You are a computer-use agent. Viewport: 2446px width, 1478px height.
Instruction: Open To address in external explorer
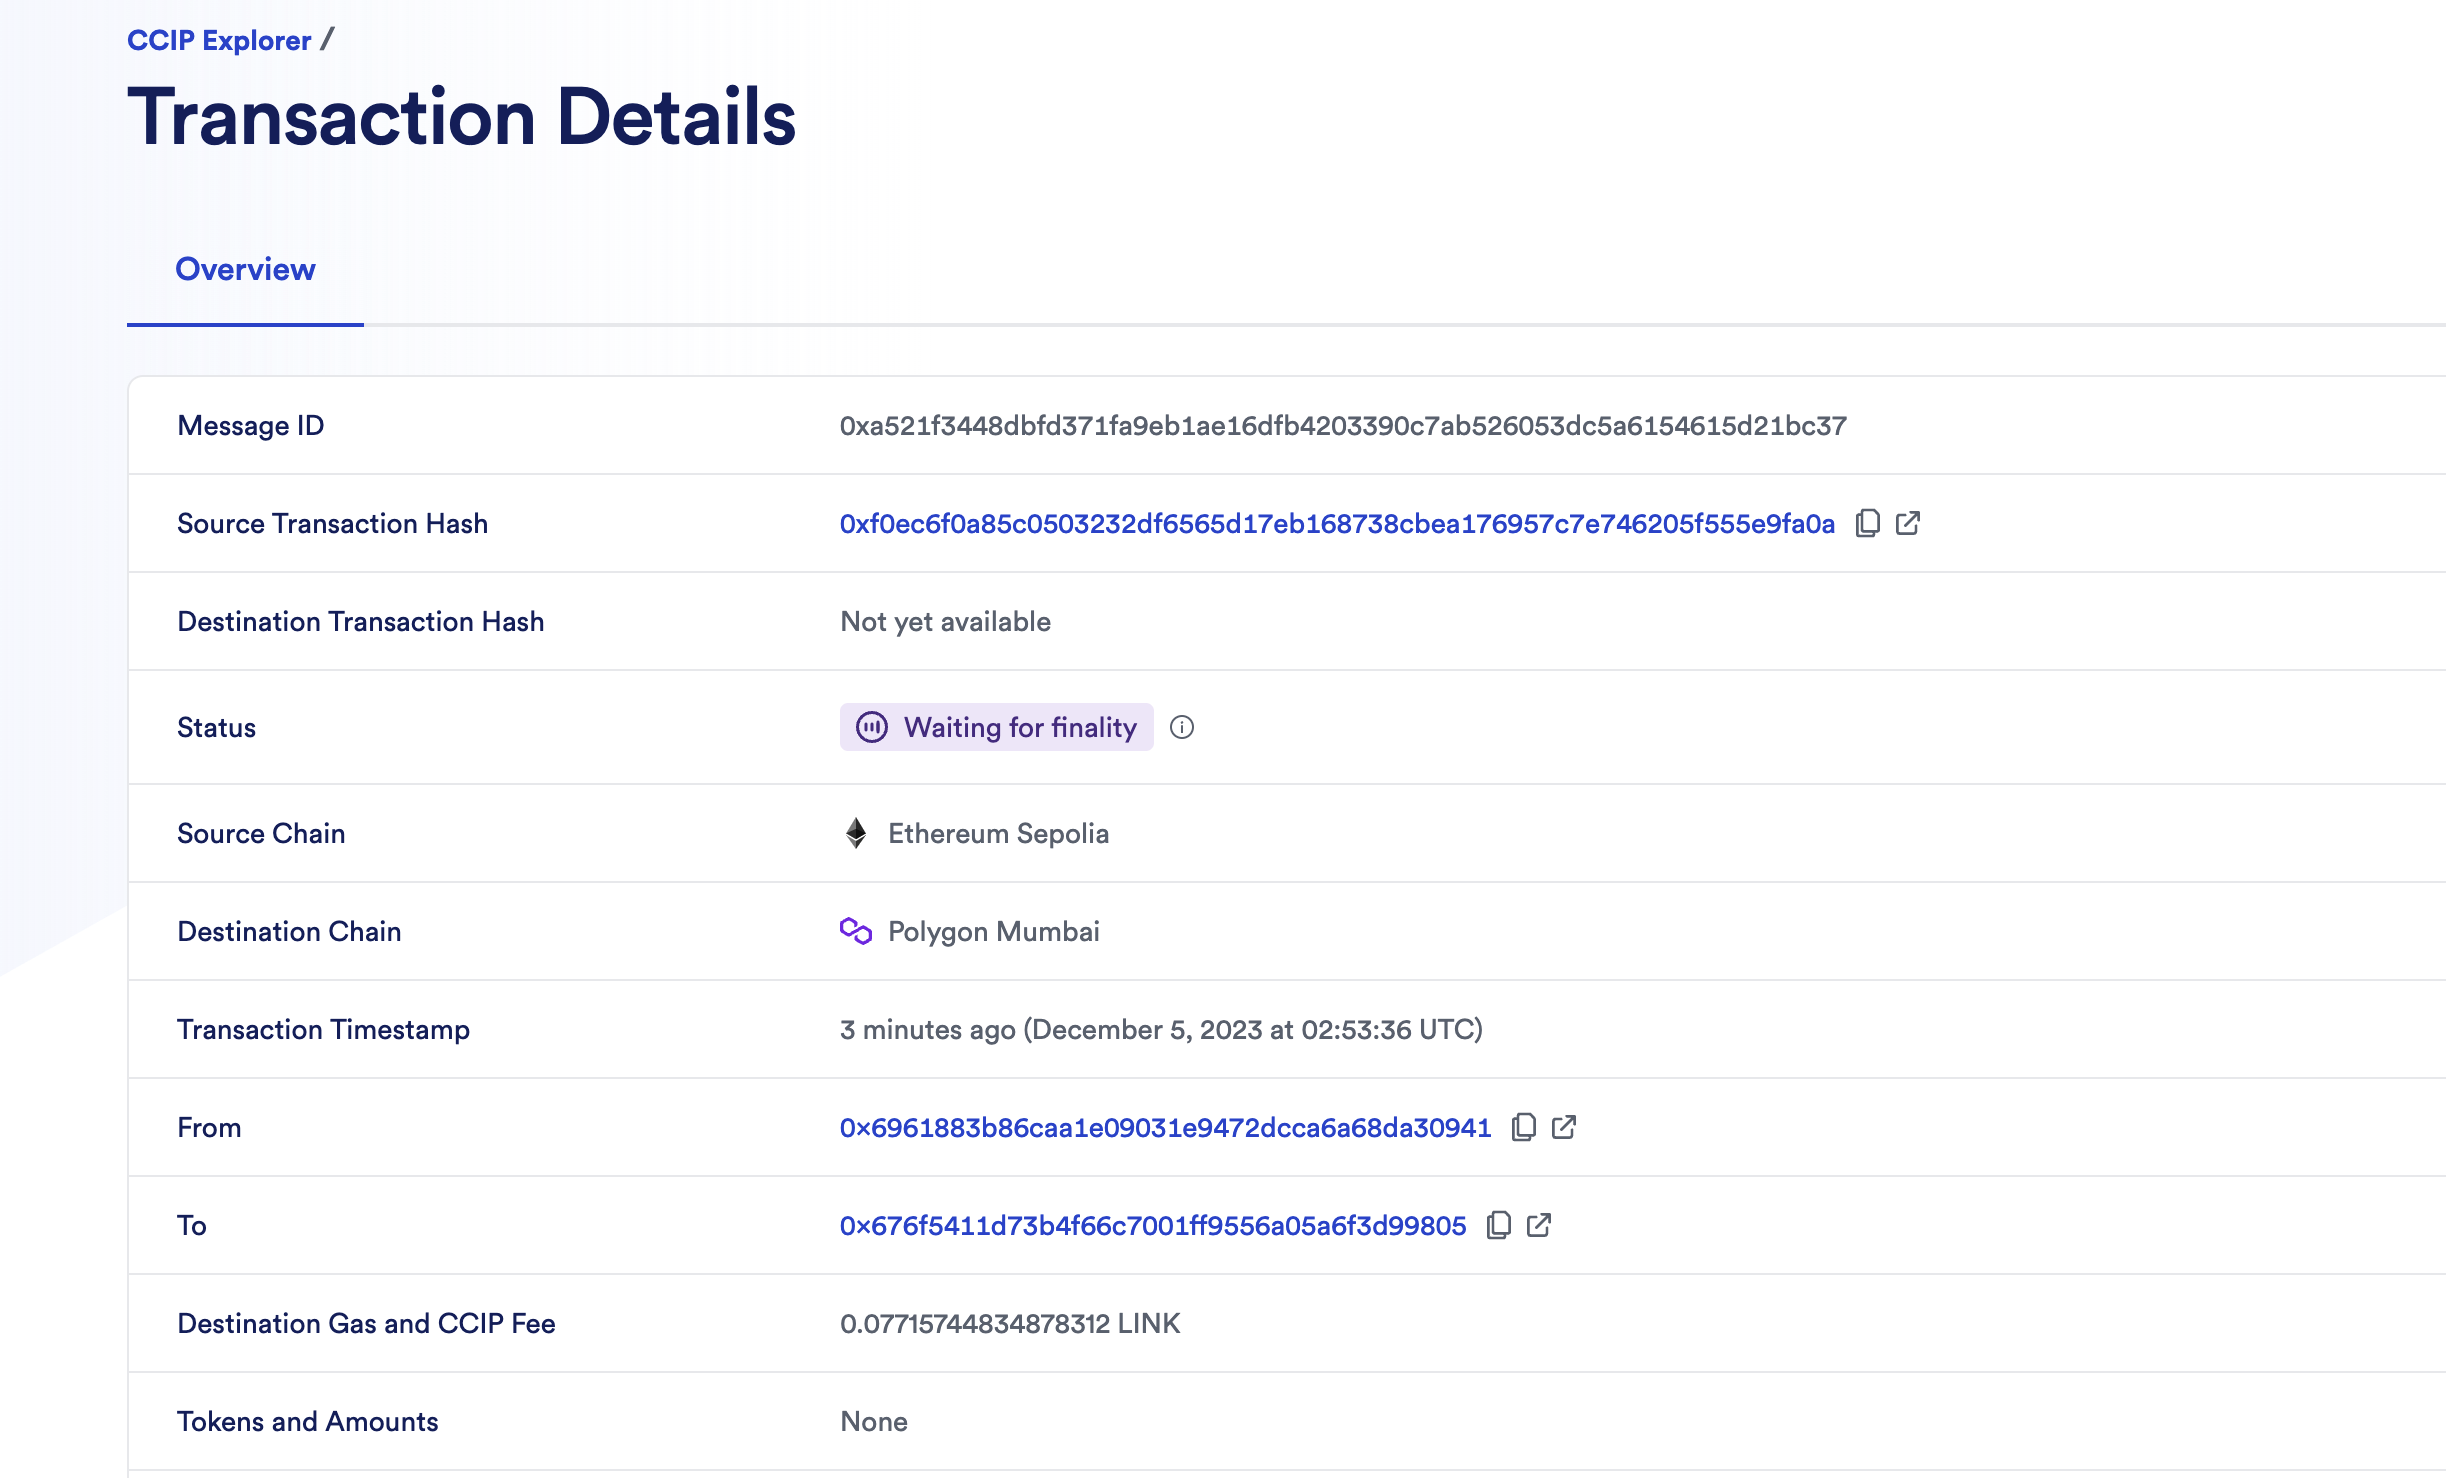pyautogui.click(x=1539, y=1225)
